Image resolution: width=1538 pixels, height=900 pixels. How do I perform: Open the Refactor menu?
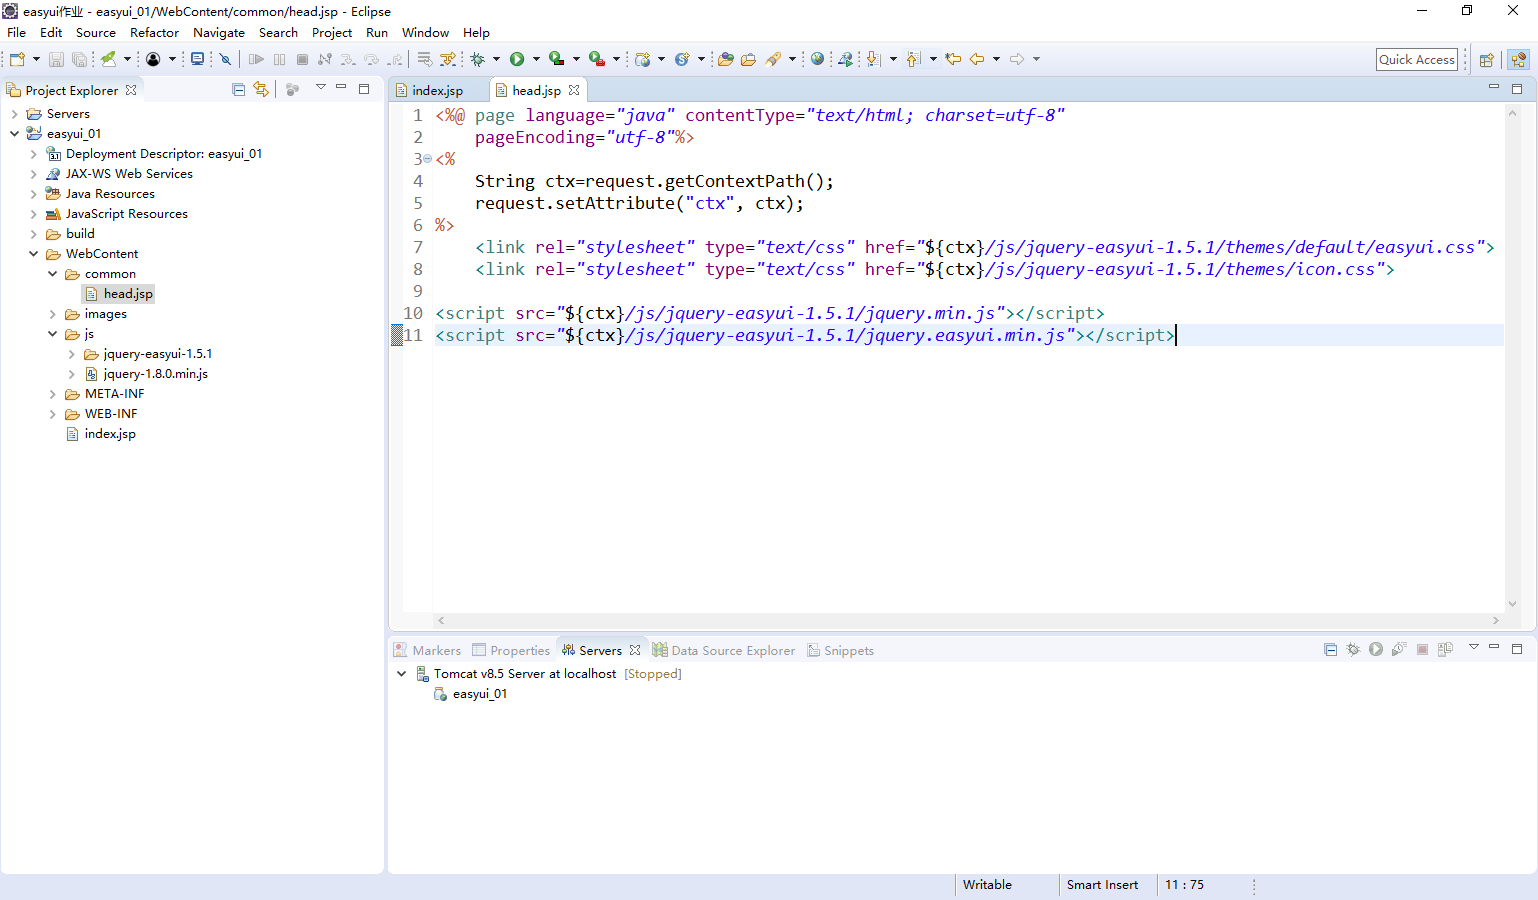pyautogui.click(x=154, y=32)
